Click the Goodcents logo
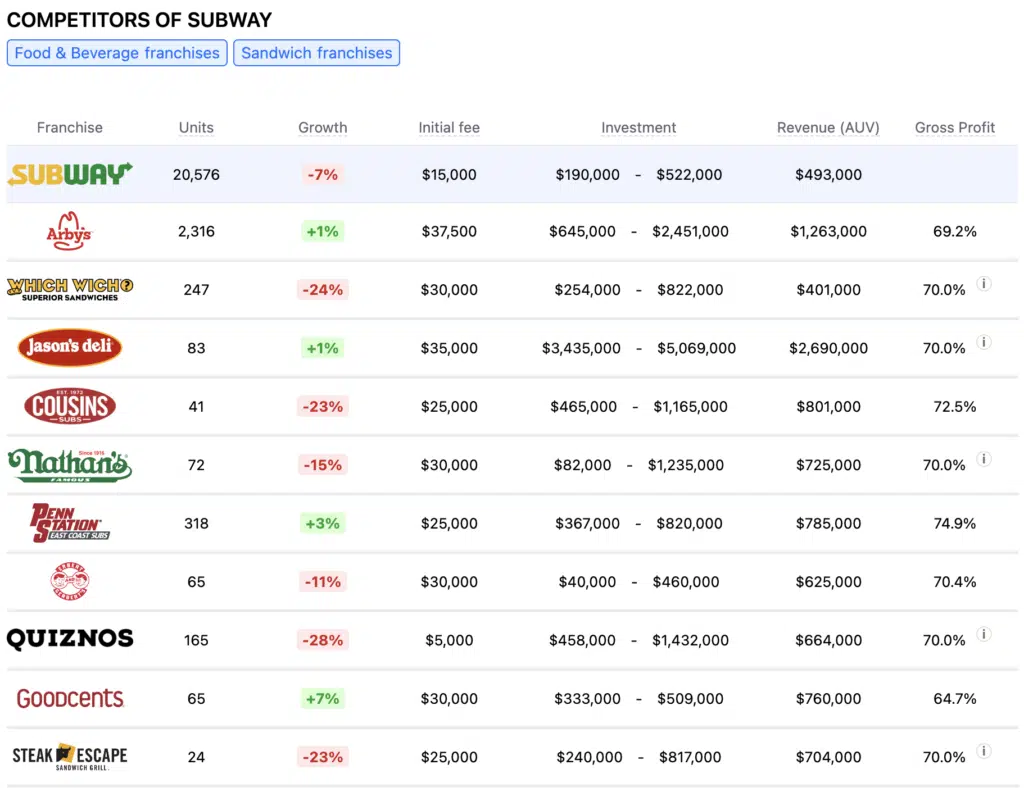The width and height of the screenshot is (1024, 801). coord(69,698)
